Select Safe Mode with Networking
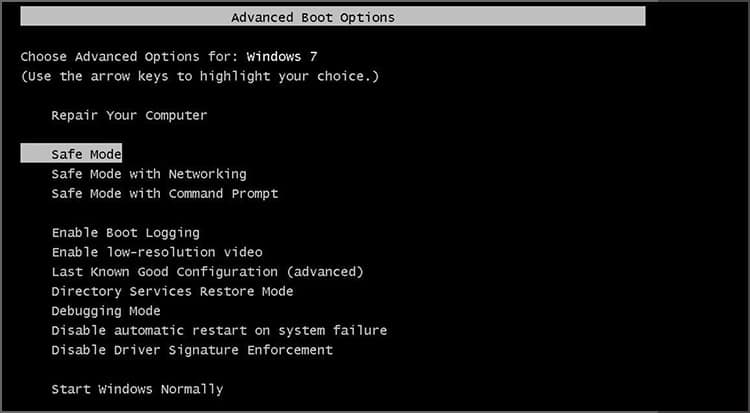Viewport: 750px width, 413px height. tap(148, 174)
